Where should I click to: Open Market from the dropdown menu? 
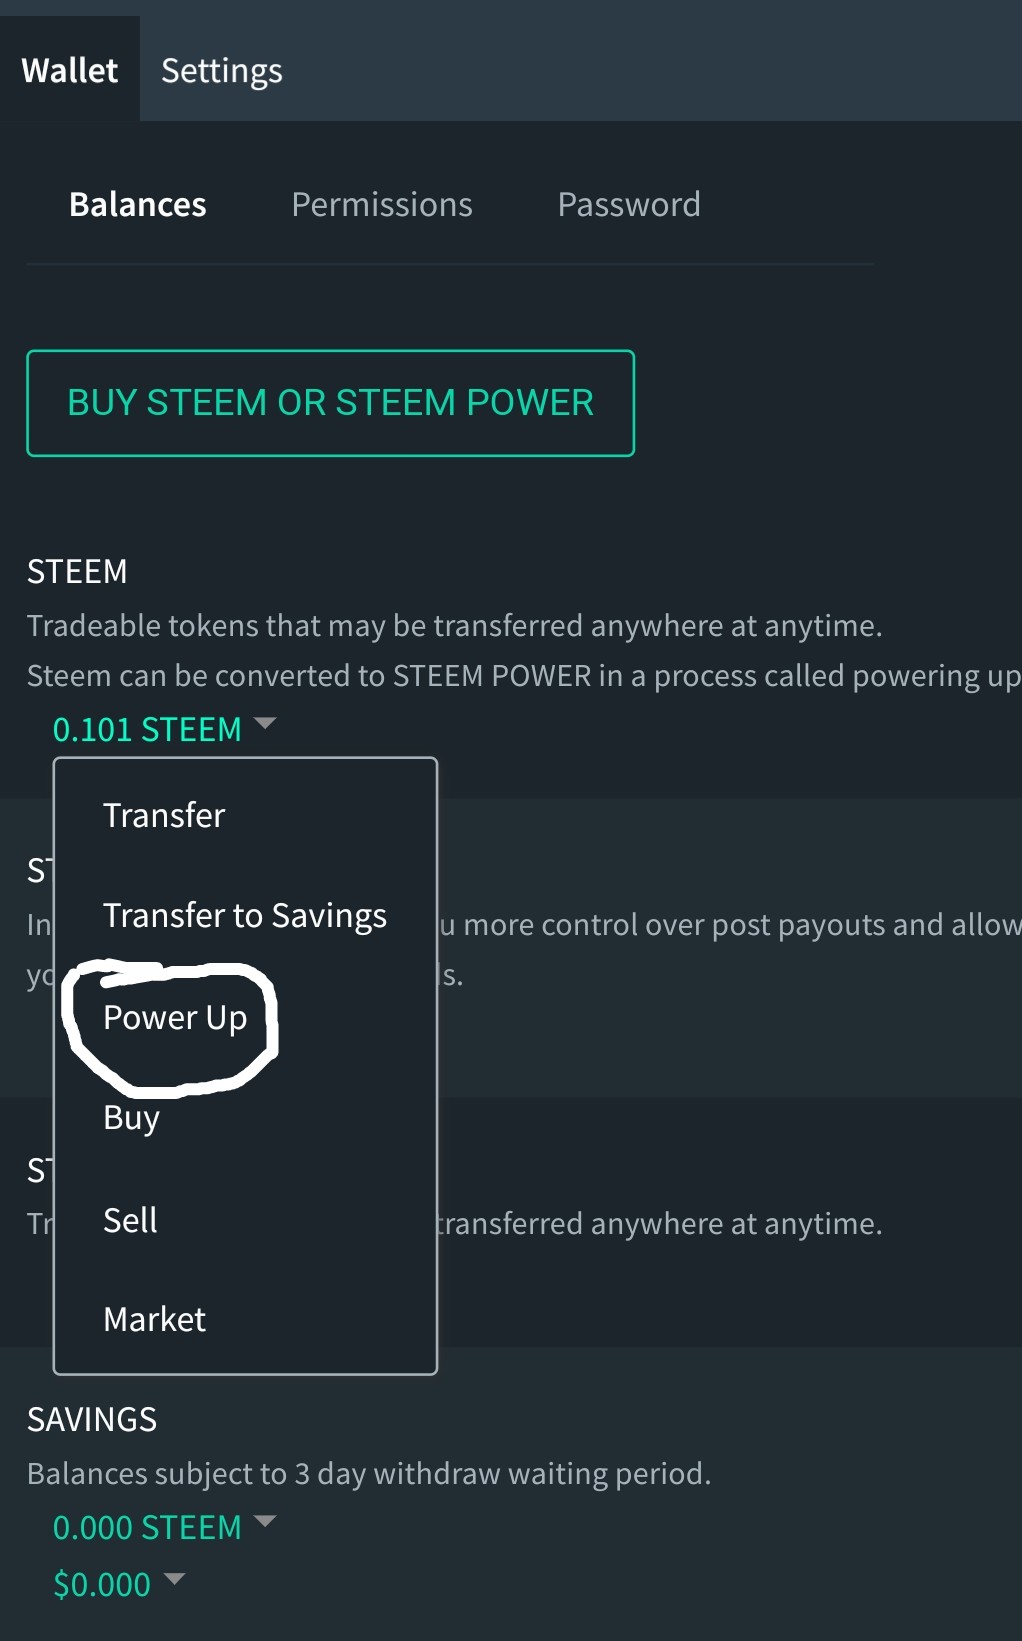point(154,1320)
